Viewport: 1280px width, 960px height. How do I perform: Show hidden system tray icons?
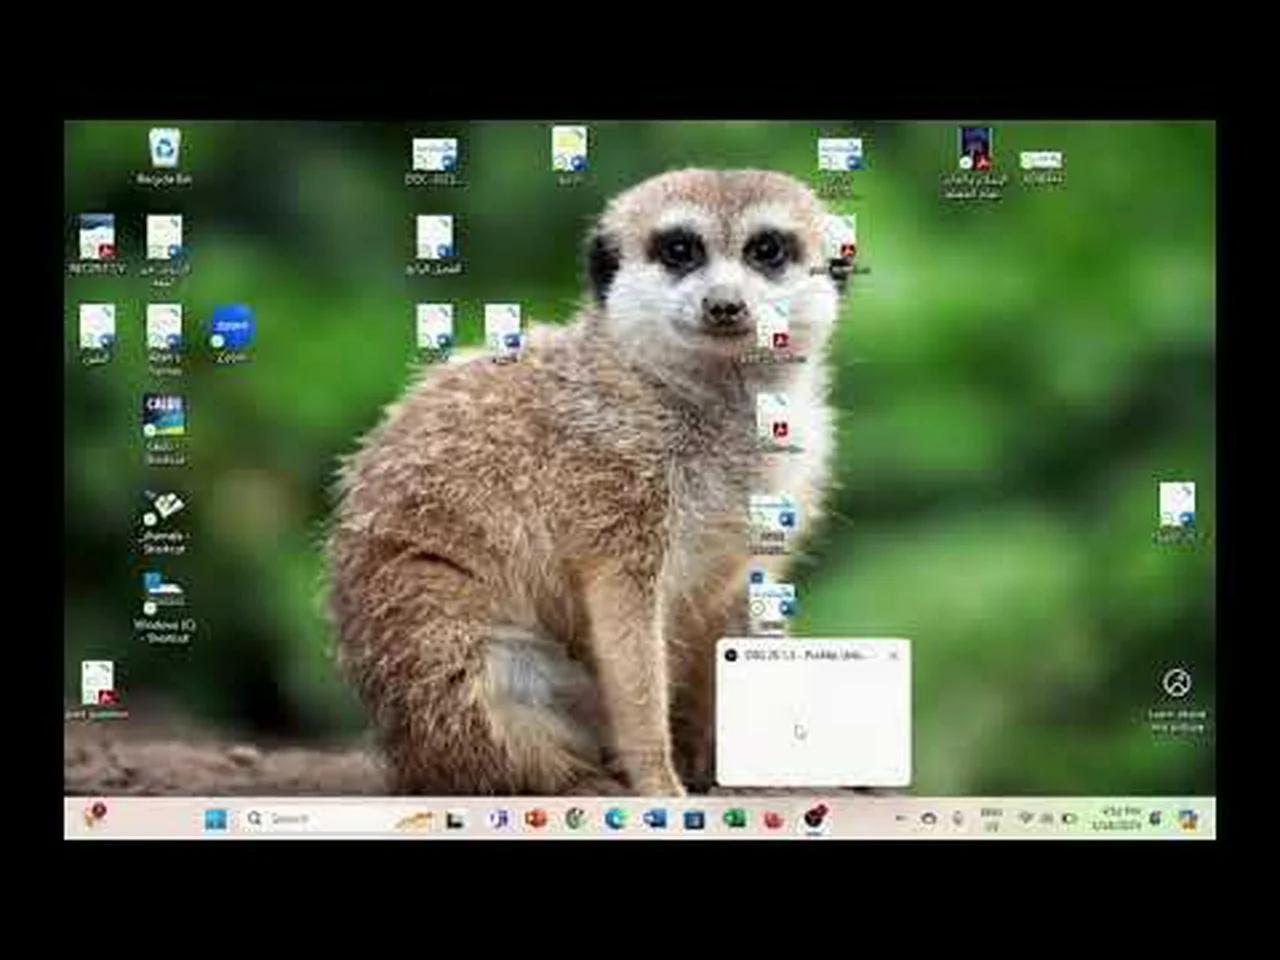(x=899, y=819)
